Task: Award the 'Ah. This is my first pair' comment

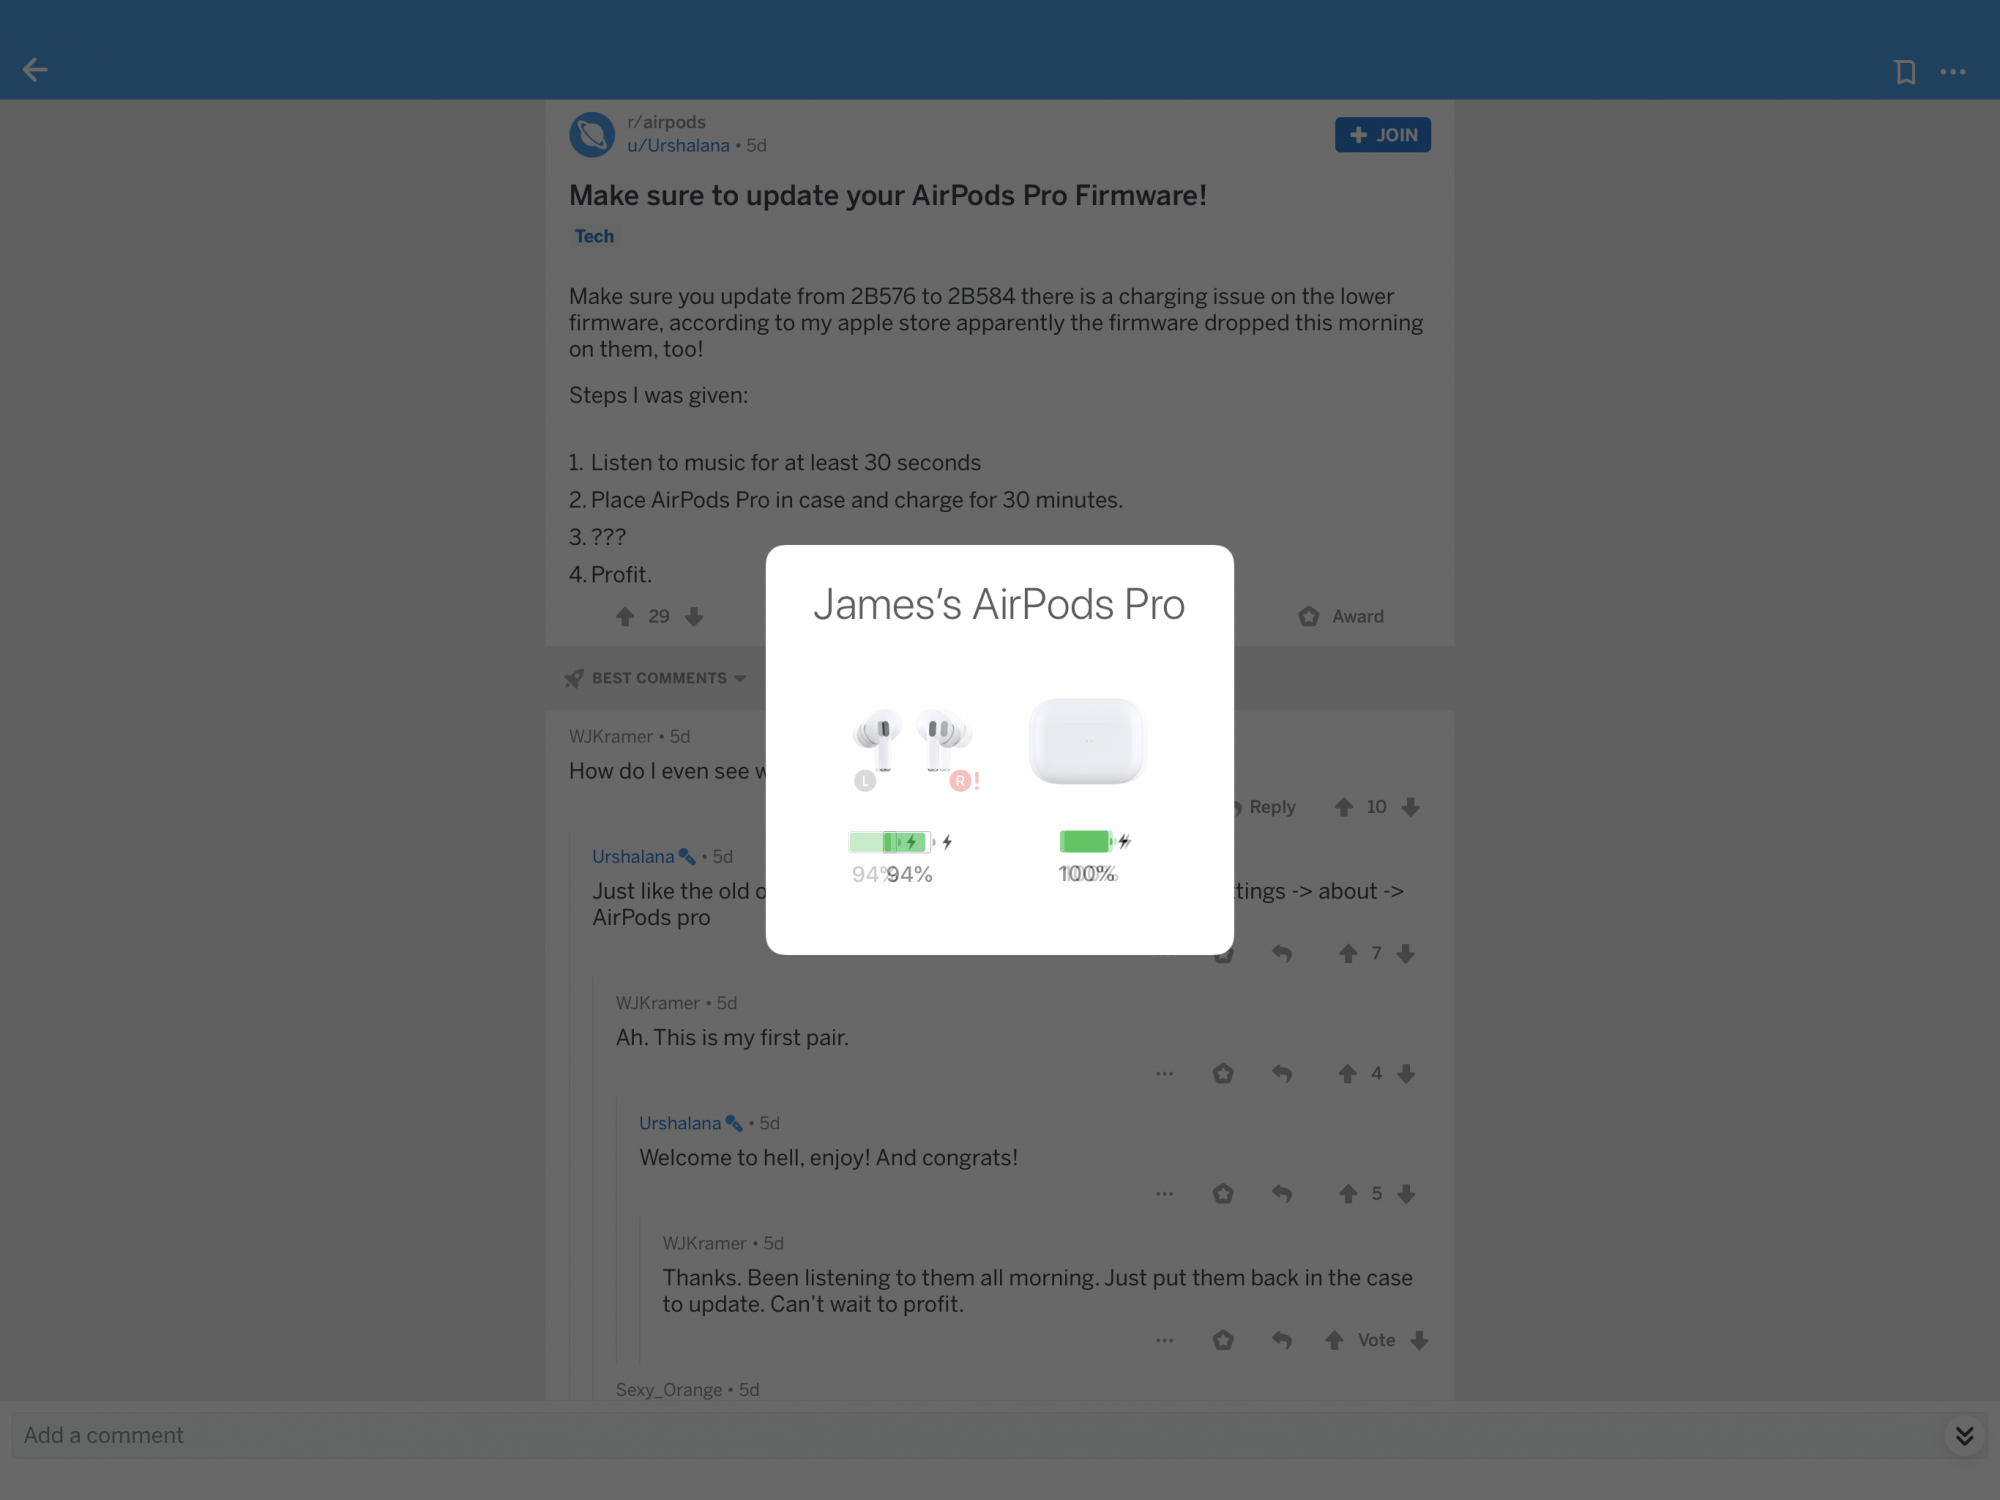Action: tap(1223, 1074)
